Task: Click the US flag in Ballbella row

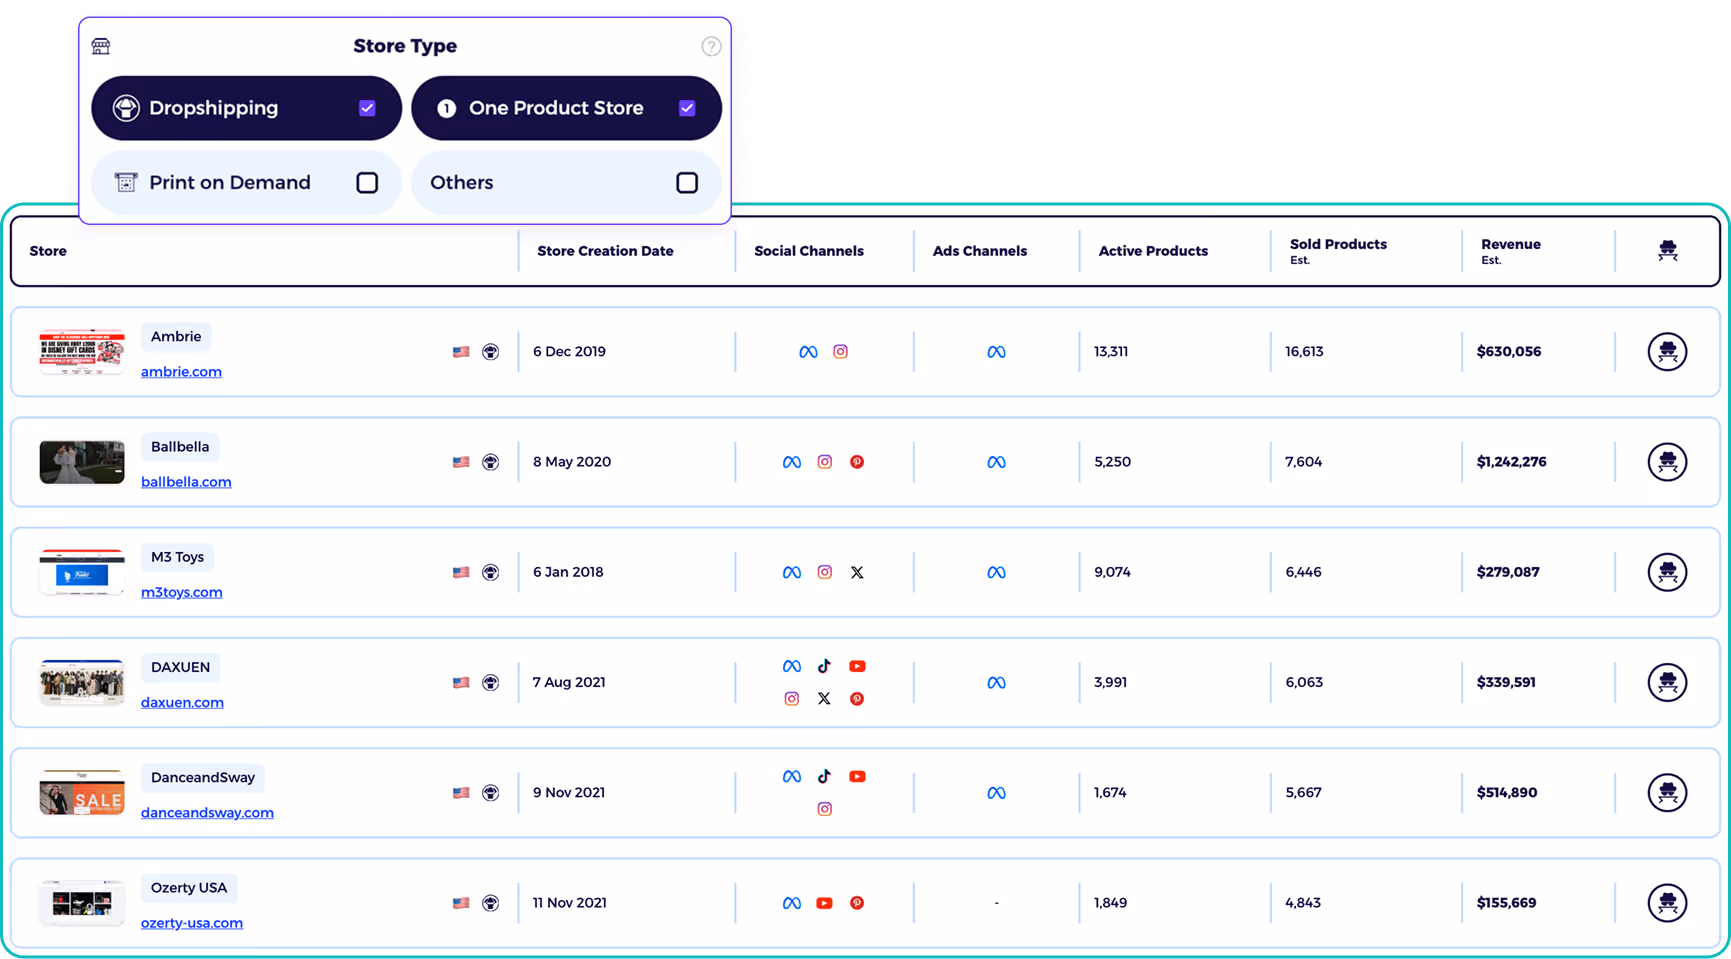Action: point(461,462)
